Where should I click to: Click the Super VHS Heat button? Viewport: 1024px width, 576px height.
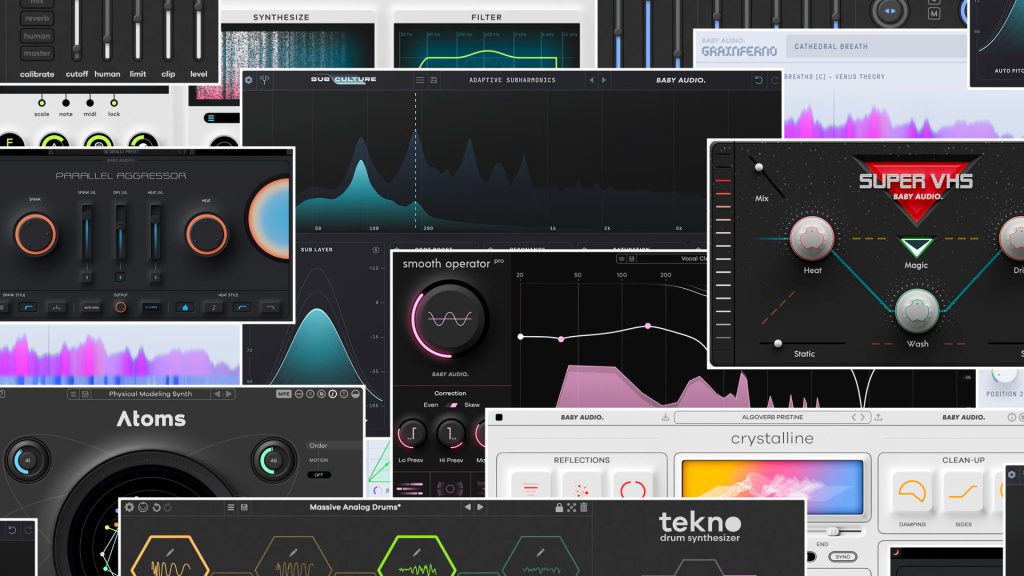[812, 238]
